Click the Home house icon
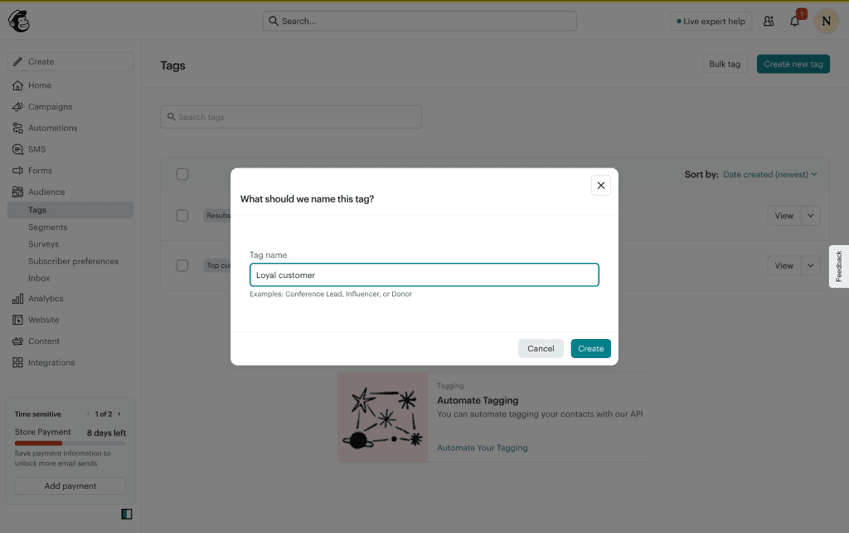Screen dimensions: 849x533 click(17, 86)
